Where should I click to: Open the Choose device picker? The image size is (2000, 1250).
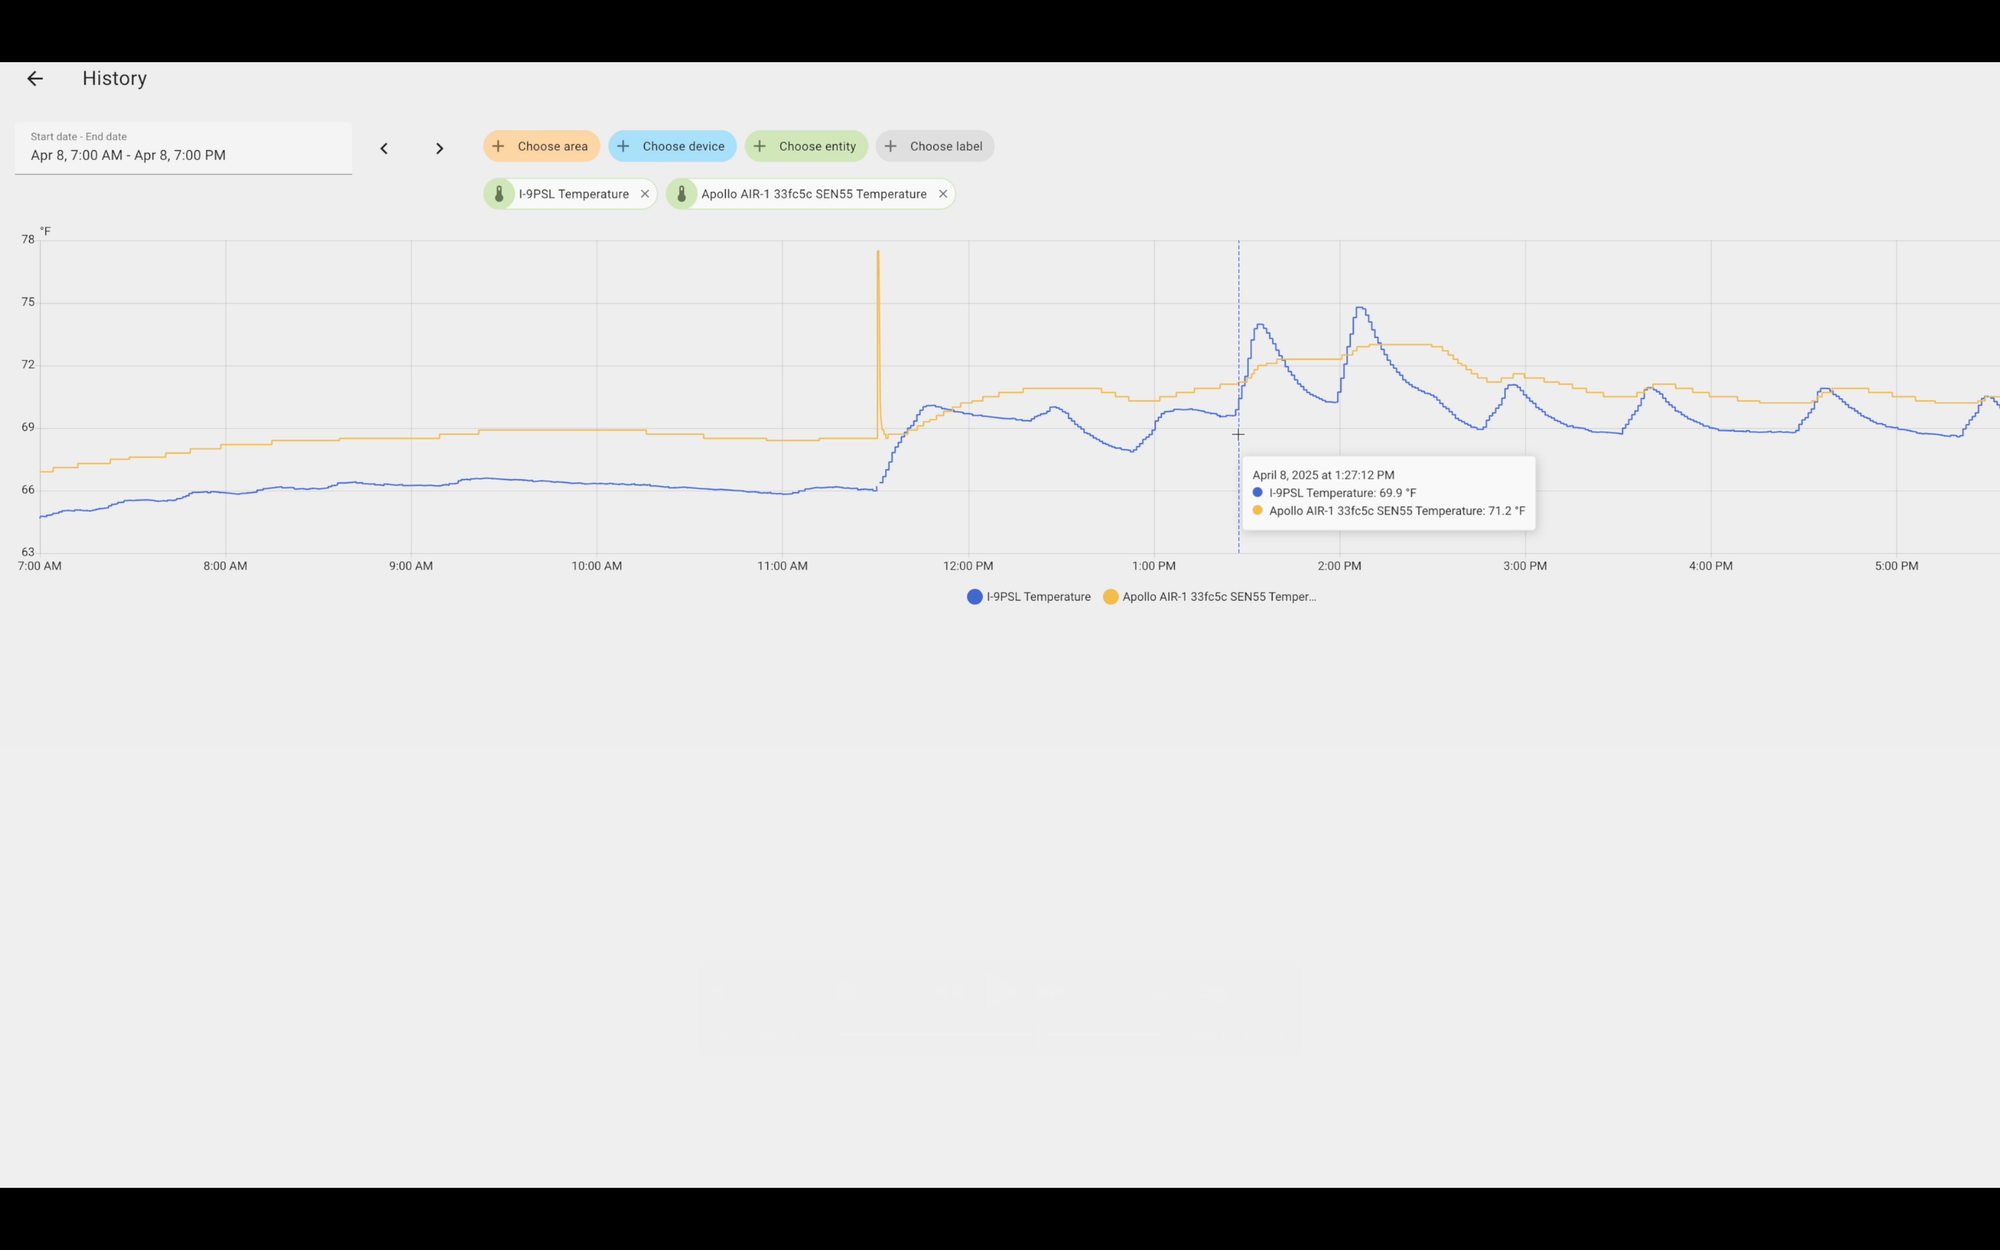[x=683, y=146]
